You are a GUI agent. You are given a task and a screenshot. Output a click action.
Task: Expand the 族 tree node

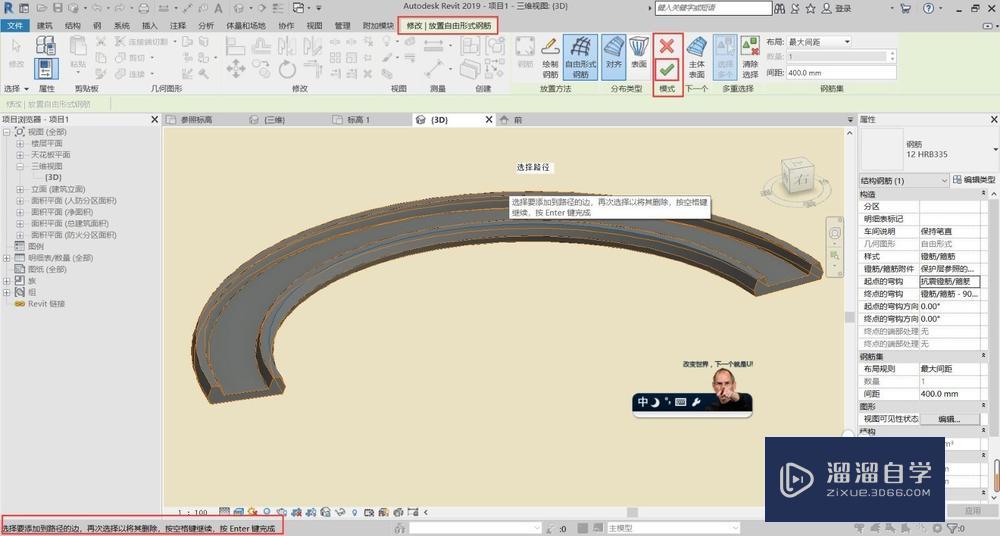tap(7, 281)
